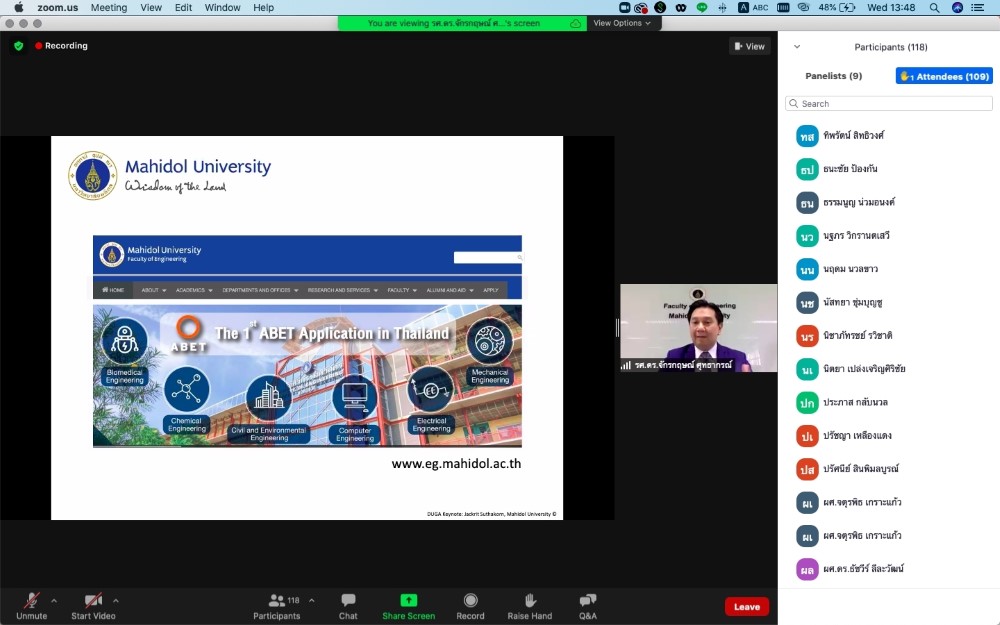The image size is (1000, 625).
Task: Switch to the Panelists (9) tab
Action: 833,76
